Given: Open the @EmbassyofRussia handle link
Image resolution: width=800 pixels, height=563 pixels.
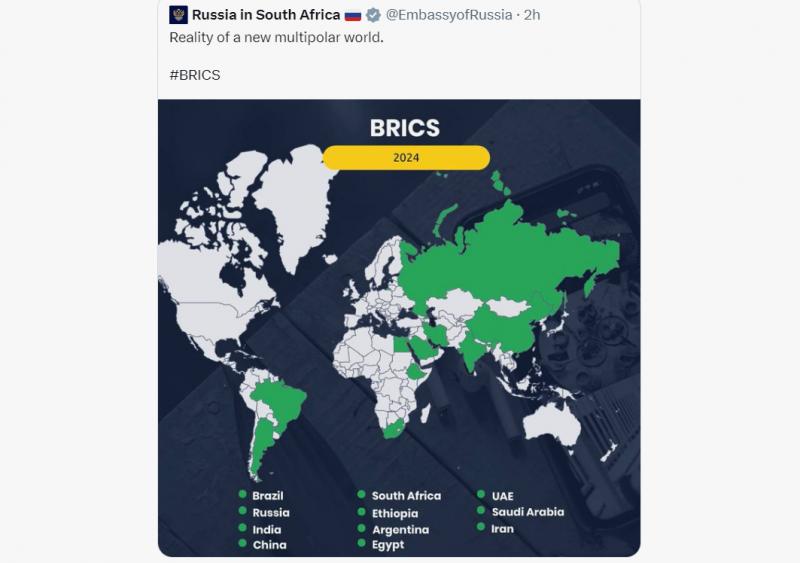Looking at the screenshot, I should coord(448,15).
